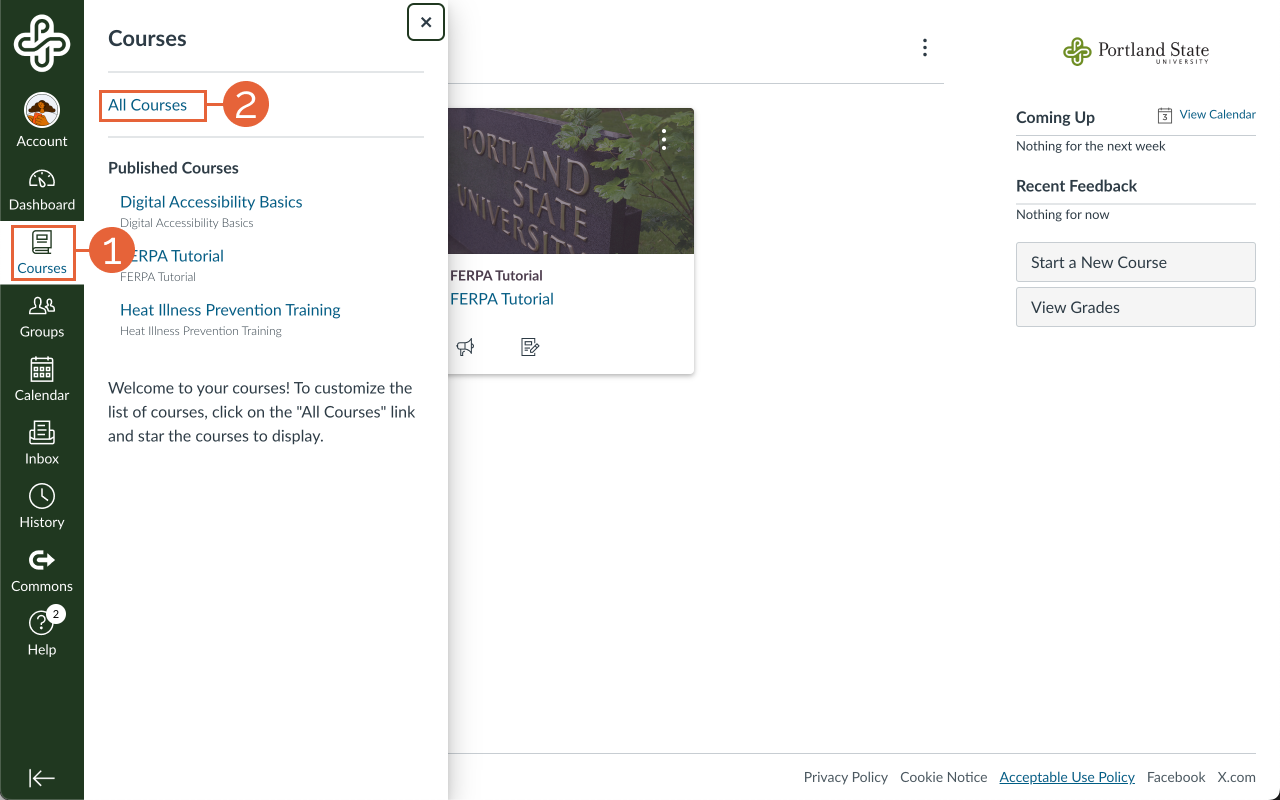Open the Groups navigation item

42,317
